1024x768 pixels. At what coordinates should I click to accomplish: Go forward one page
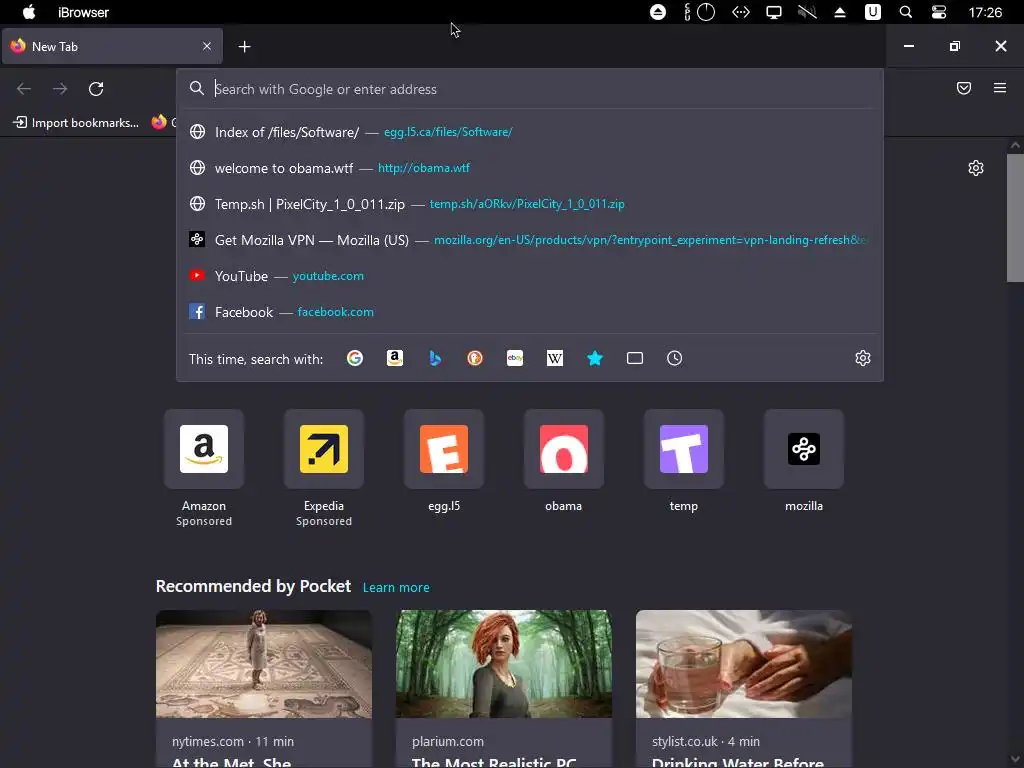(60, 88)
